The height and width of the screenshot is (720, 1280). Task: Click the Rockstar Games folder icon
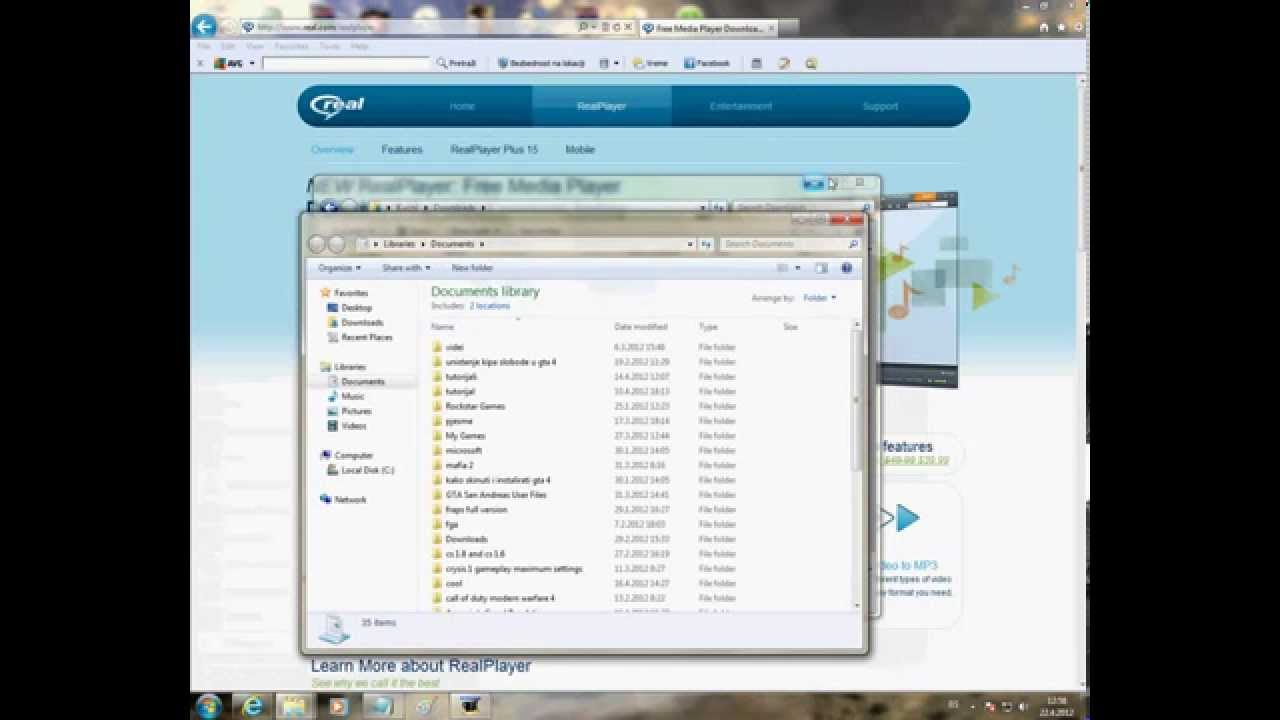point(437,406)
